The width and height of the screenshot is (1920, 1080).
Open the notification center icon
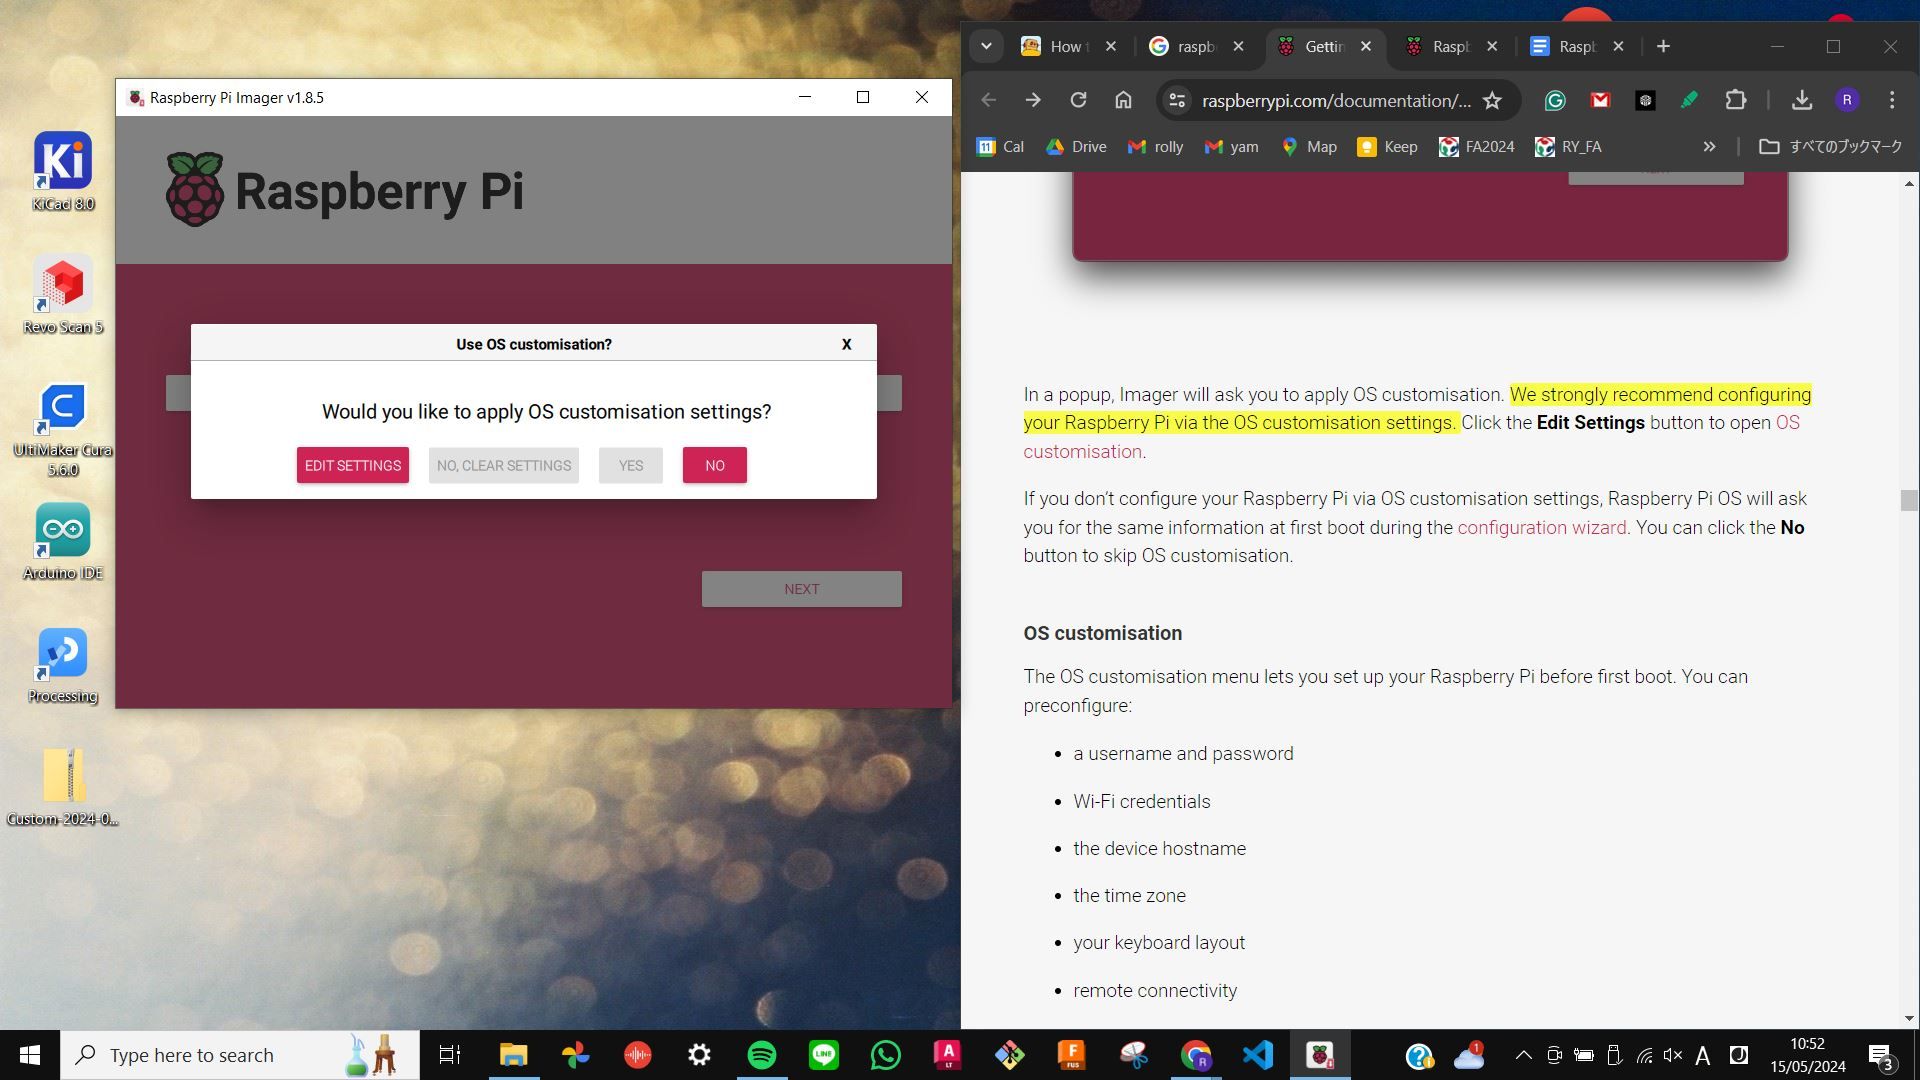pyautogui.click(x=1881, y=1056)
